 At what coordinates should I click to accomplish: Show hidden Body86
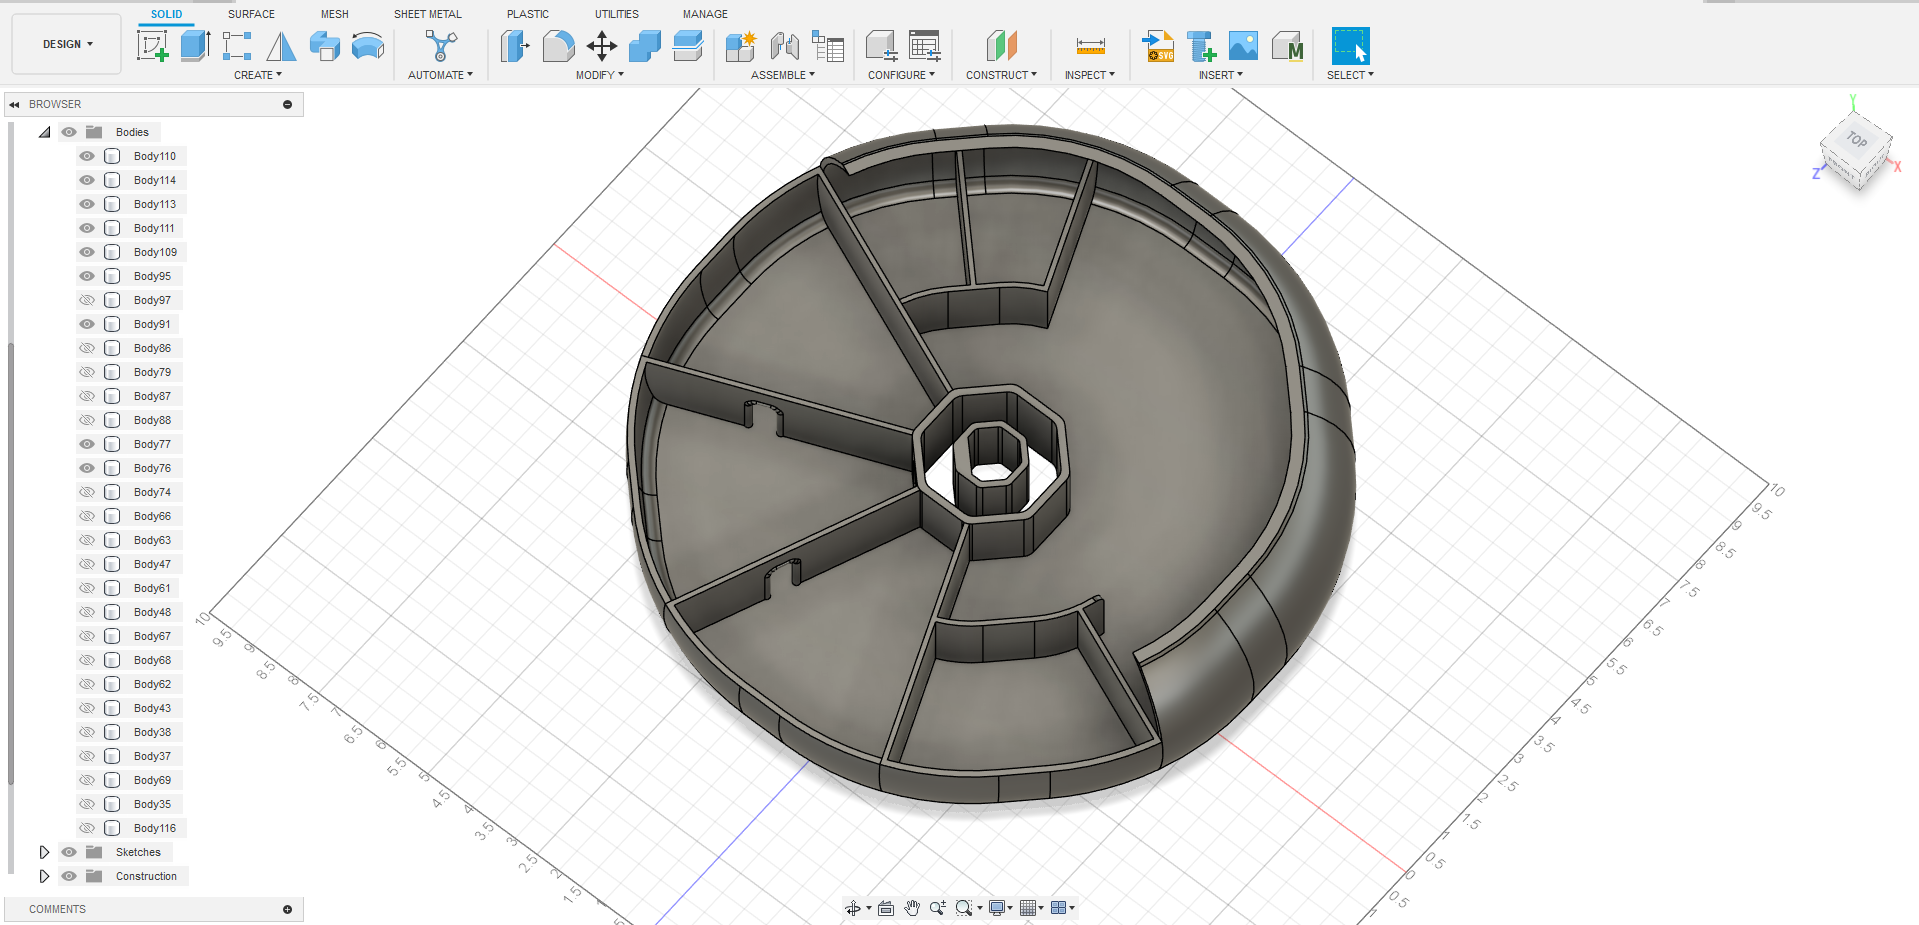[x=87, y=348]
